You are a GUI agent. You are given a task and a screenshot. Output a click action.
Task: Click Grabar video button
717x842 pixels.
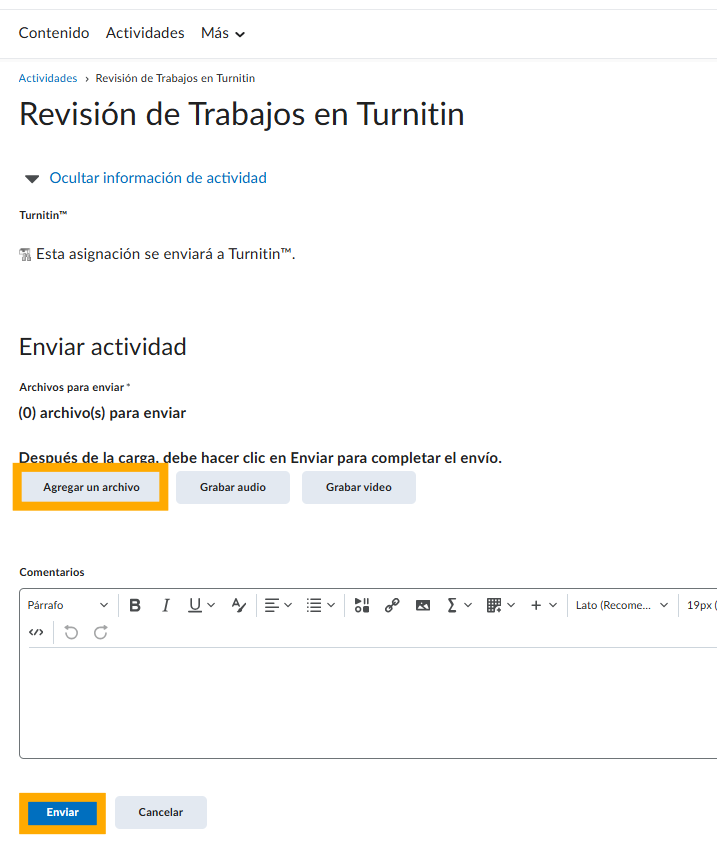[x=359, y=487]
